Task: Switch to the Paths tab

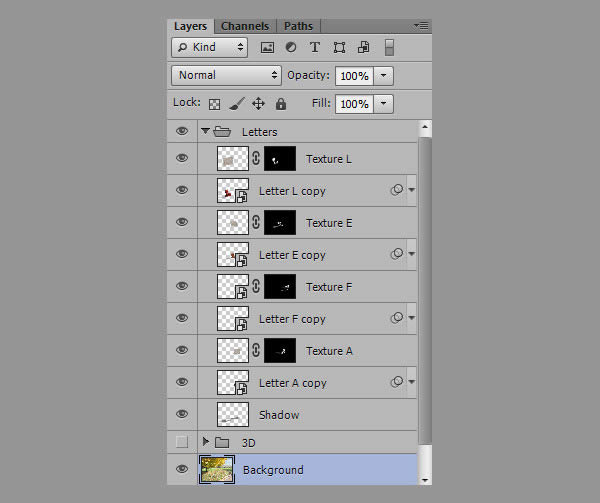Action: pos(298,26)
